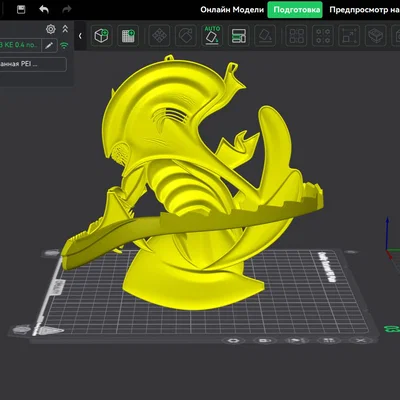Click the plate name edit icon under bed

point(296,340)
